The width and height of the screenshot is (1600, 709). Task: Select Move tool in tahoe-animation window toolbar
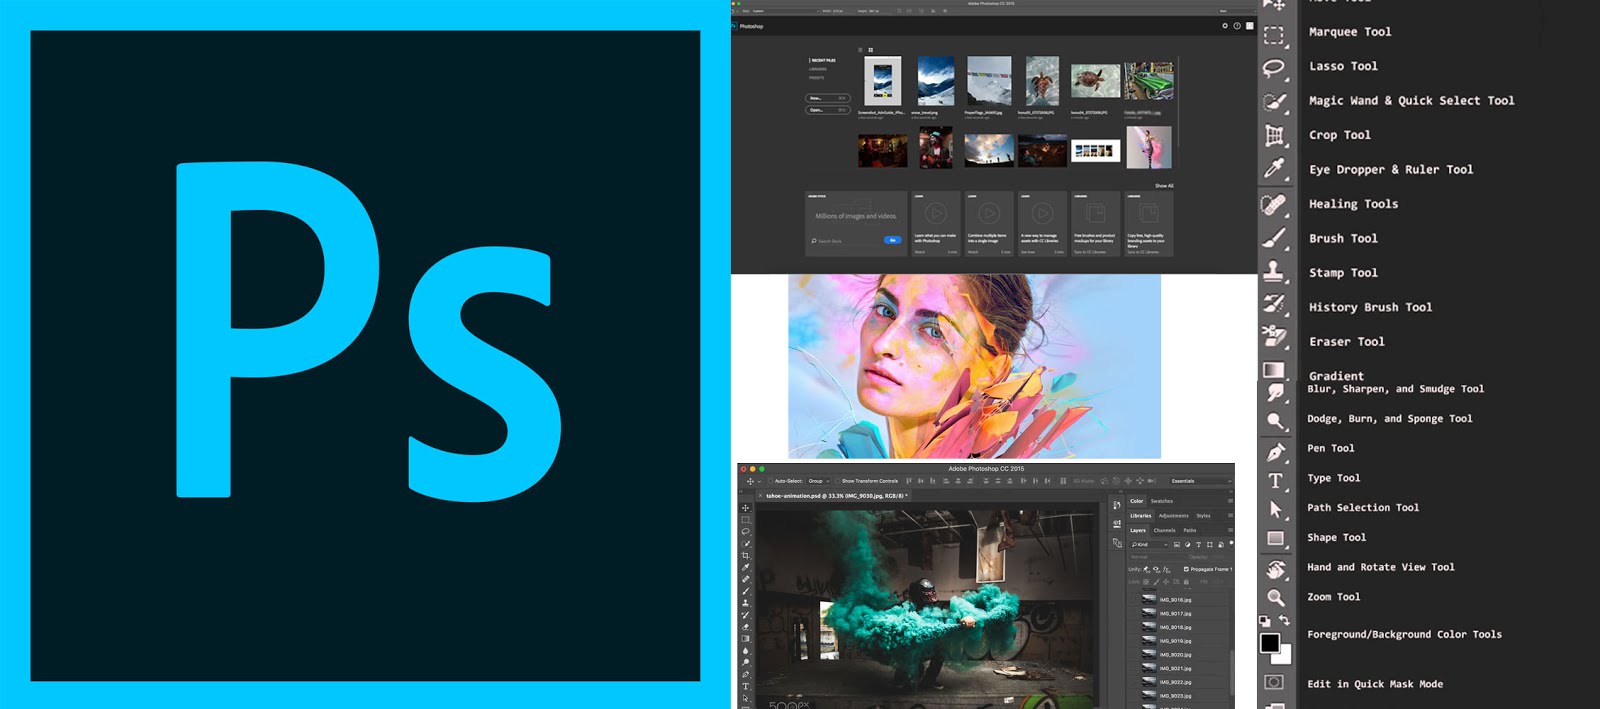(745, 508)
